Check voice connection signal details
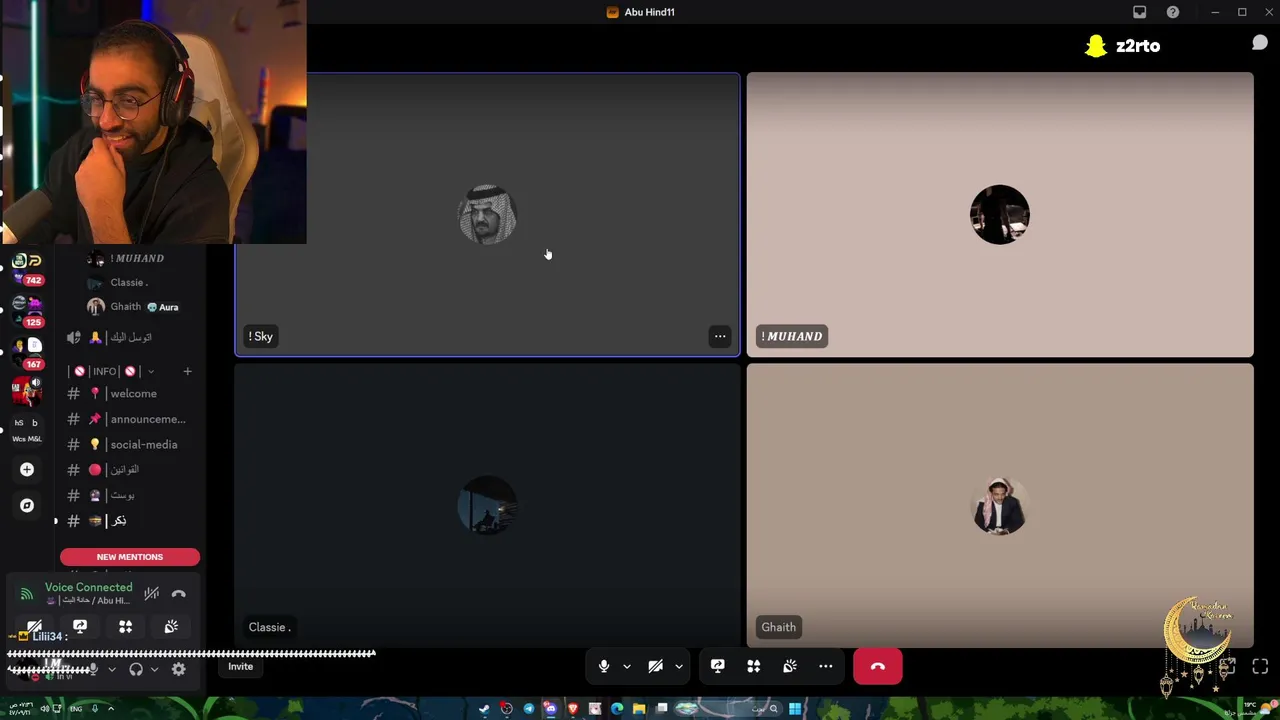The width and height of the screenshot is (1280, 720). (27, 594)
